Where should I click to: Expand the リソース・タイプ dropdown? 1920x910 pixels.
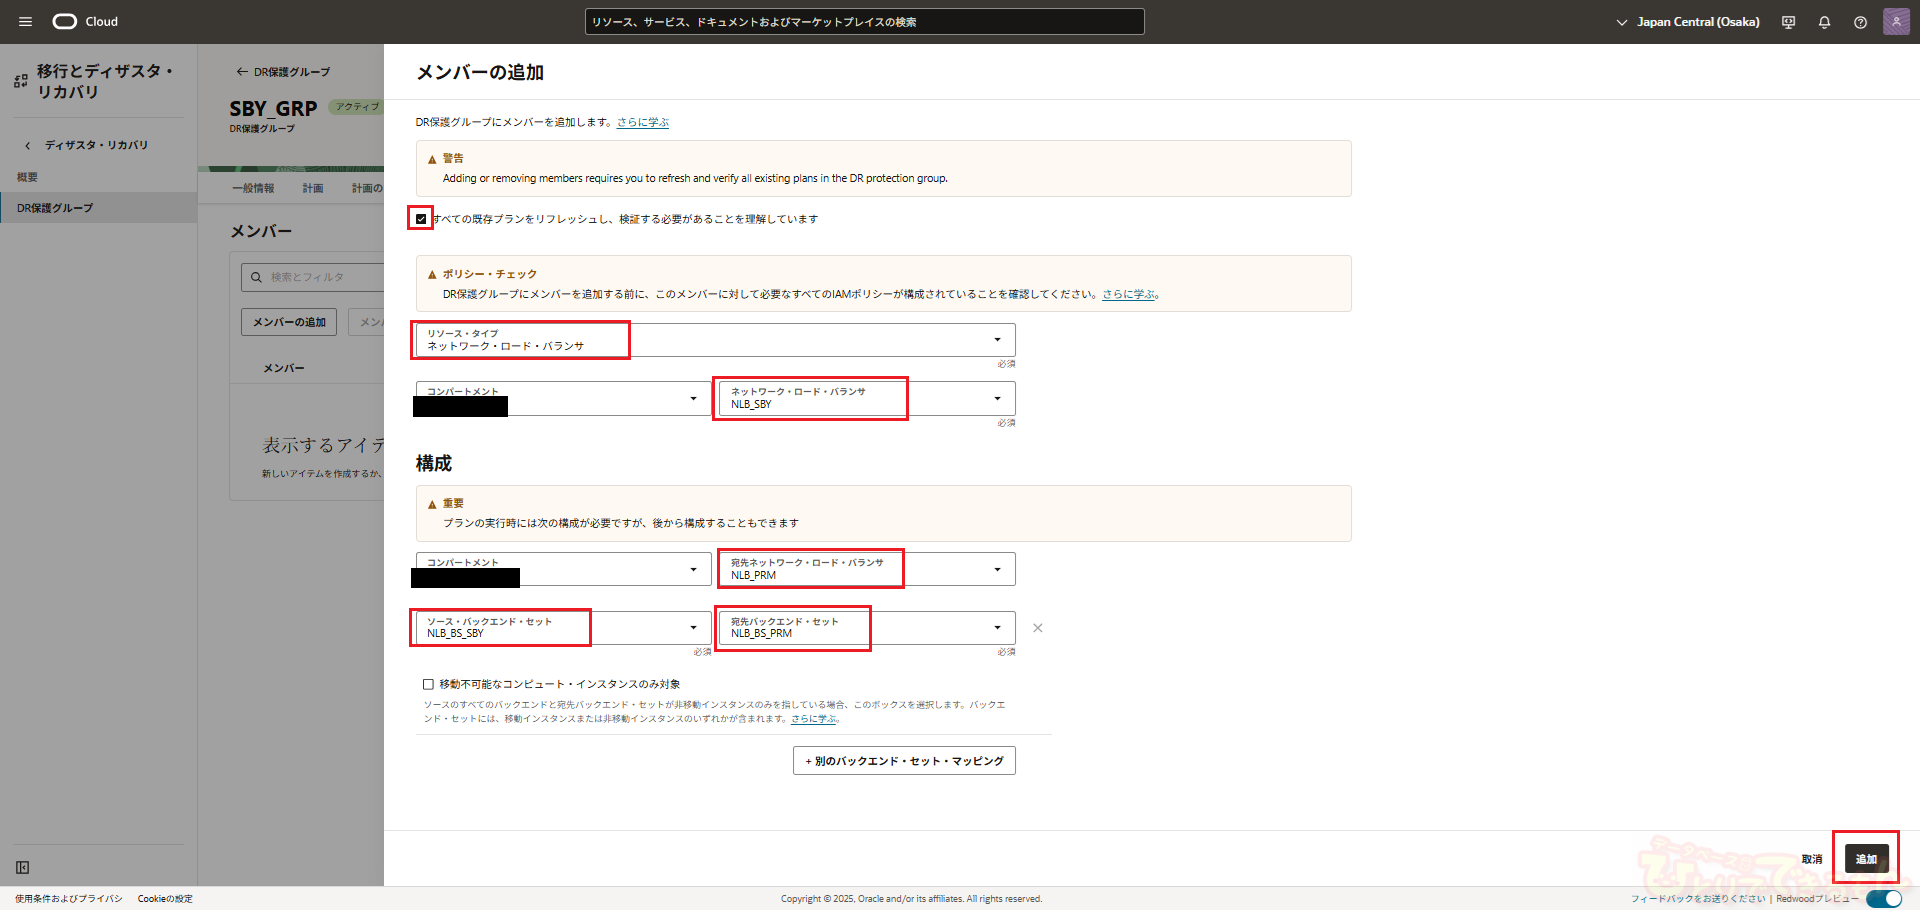715,340
